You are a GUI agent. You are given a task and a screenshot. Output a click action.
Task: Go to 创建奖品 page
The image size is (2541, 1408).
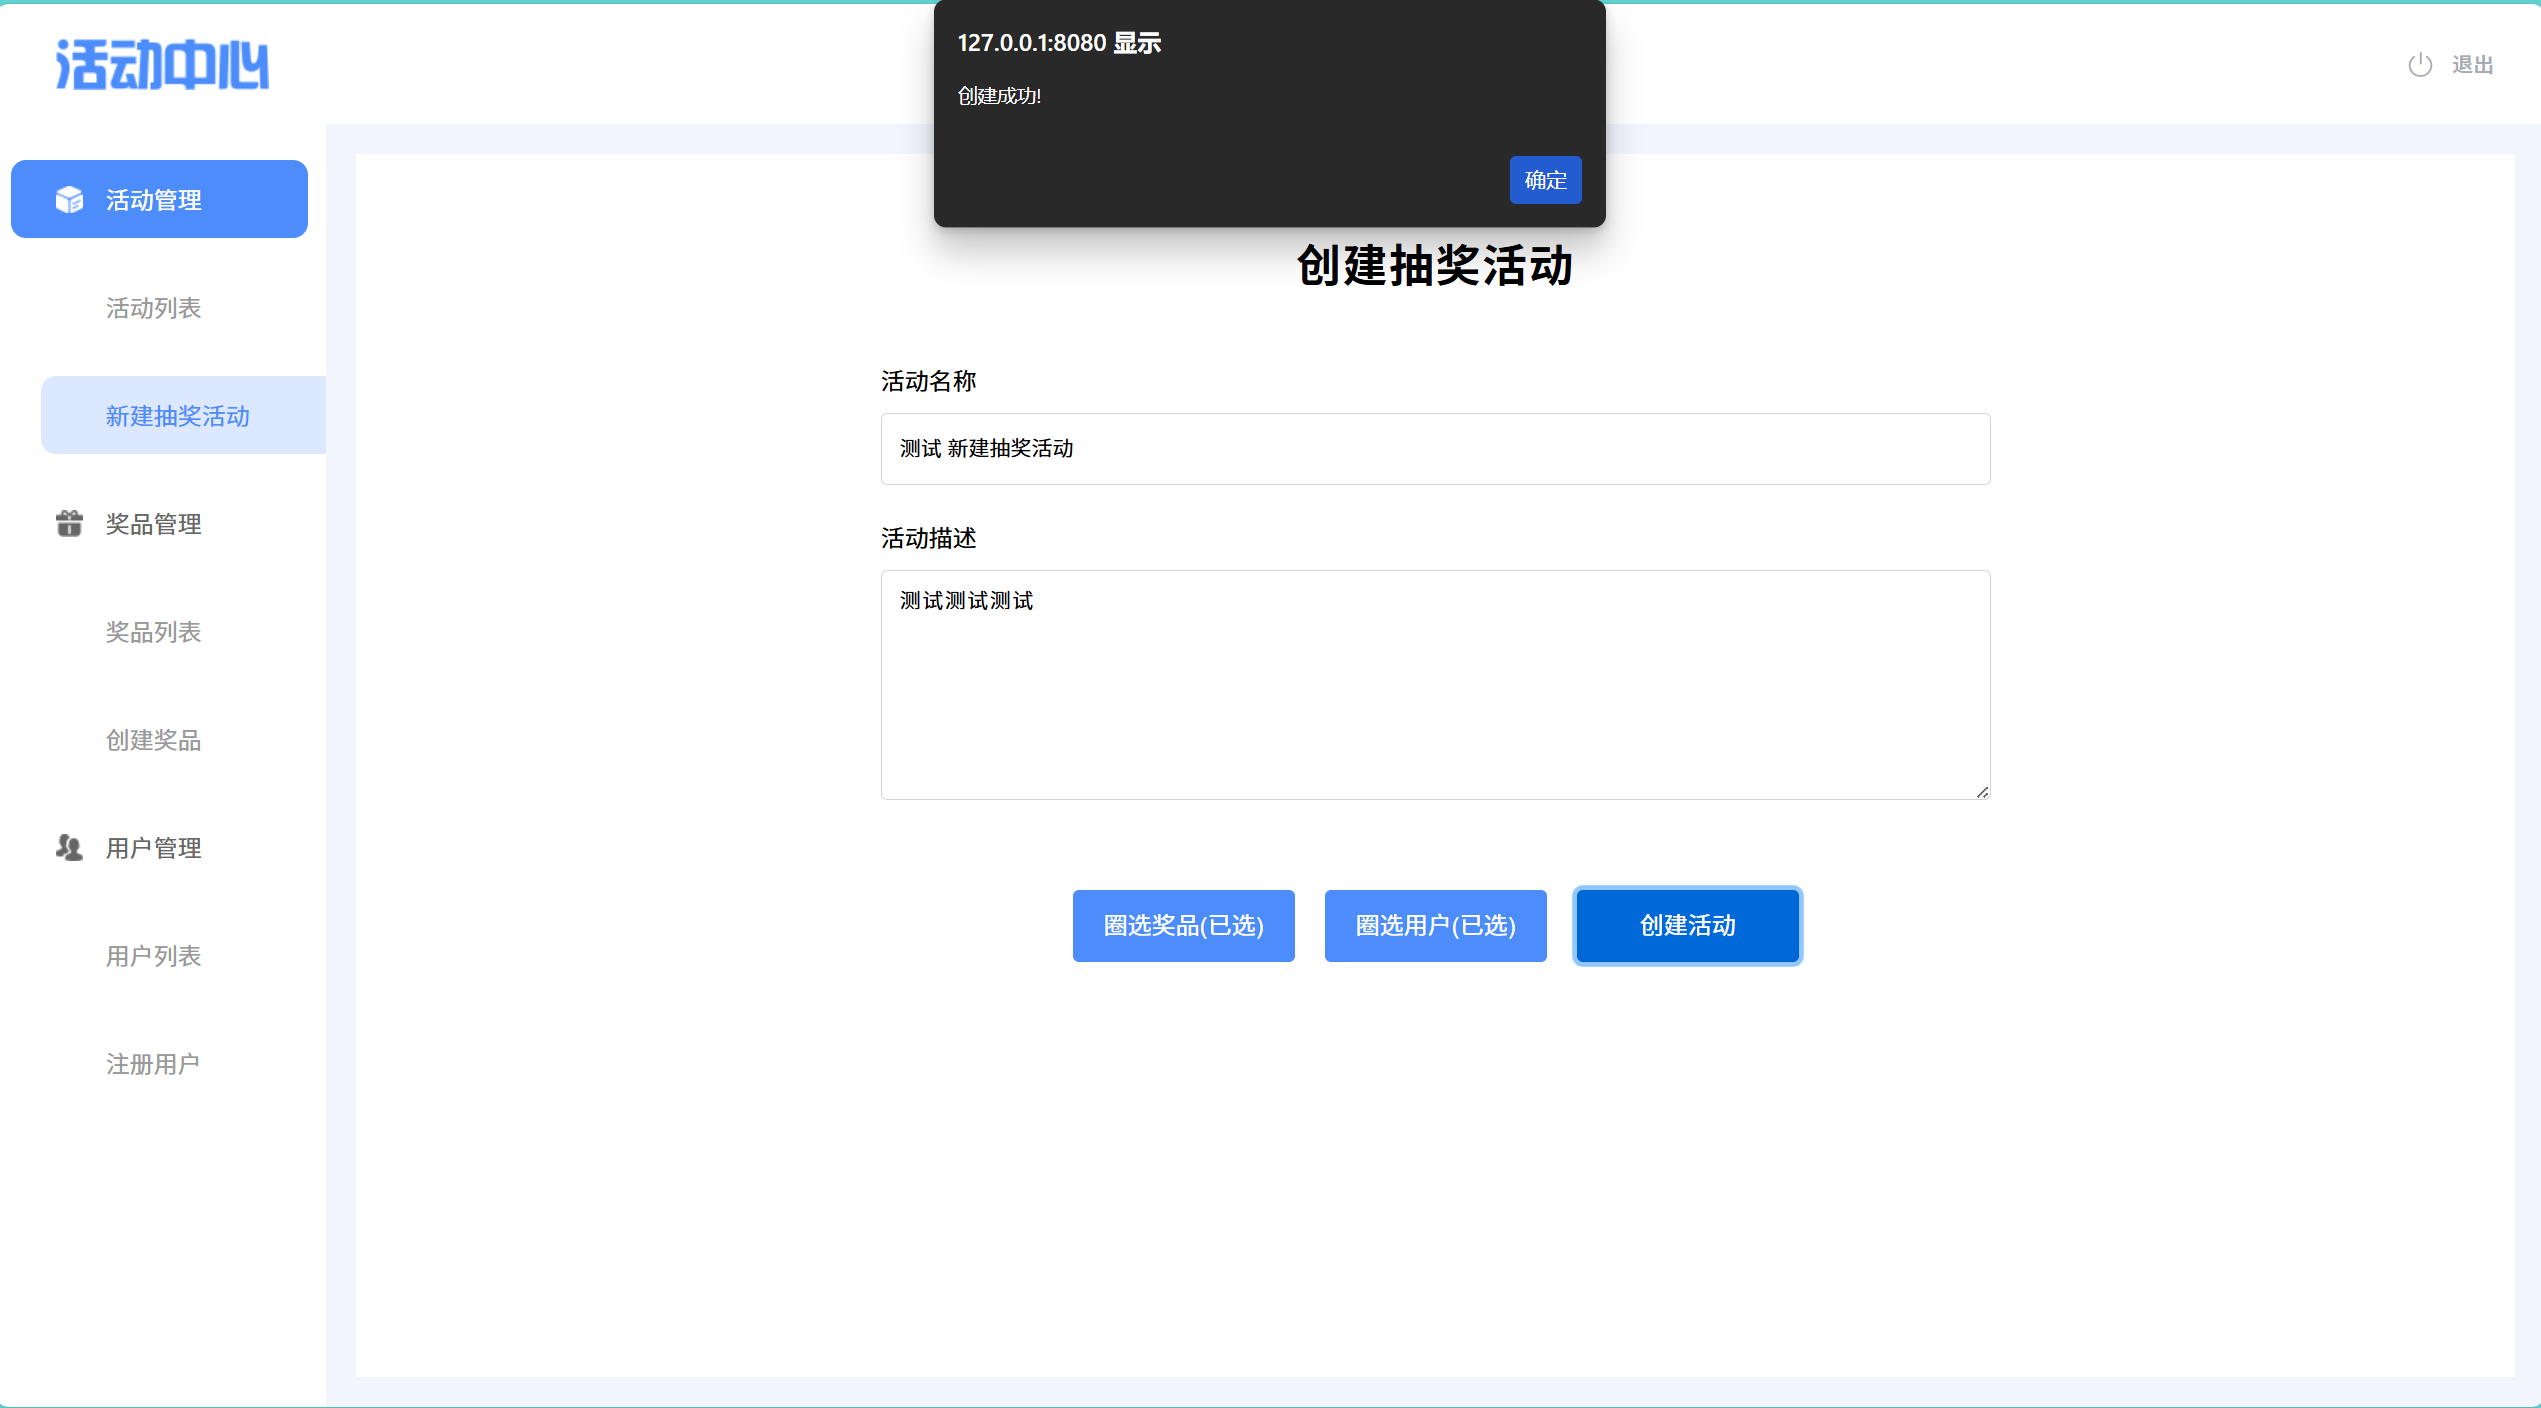(x=153, y=740)
